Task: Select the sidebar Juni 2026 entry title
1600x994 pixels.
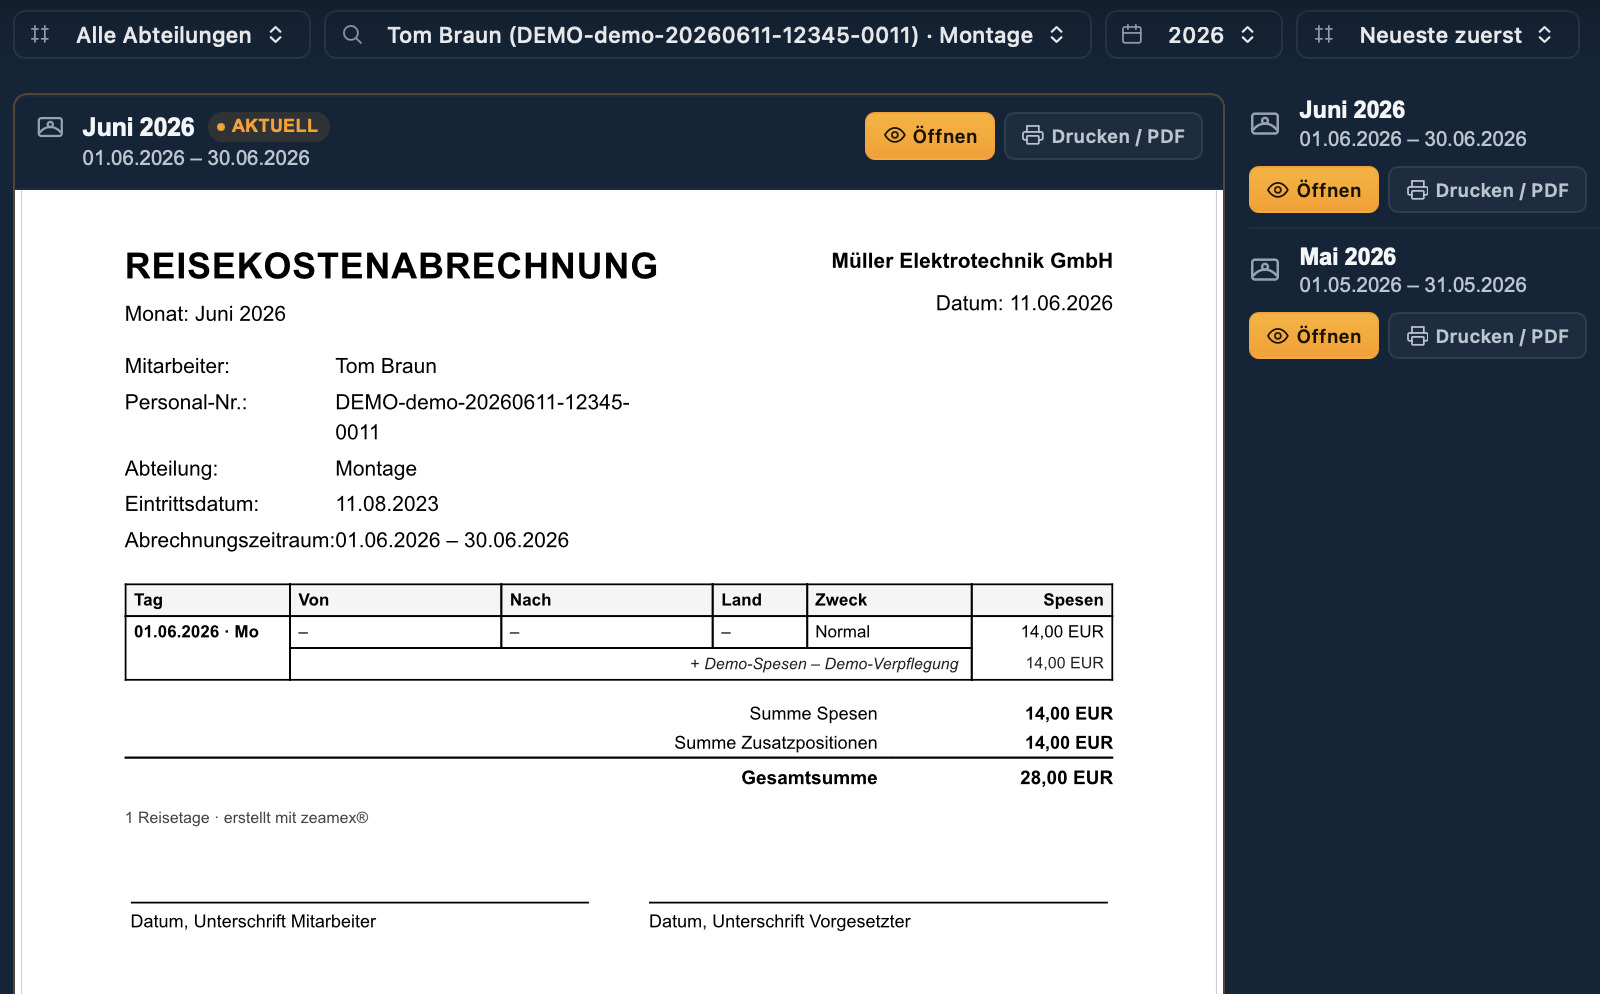Action: 1352,110
